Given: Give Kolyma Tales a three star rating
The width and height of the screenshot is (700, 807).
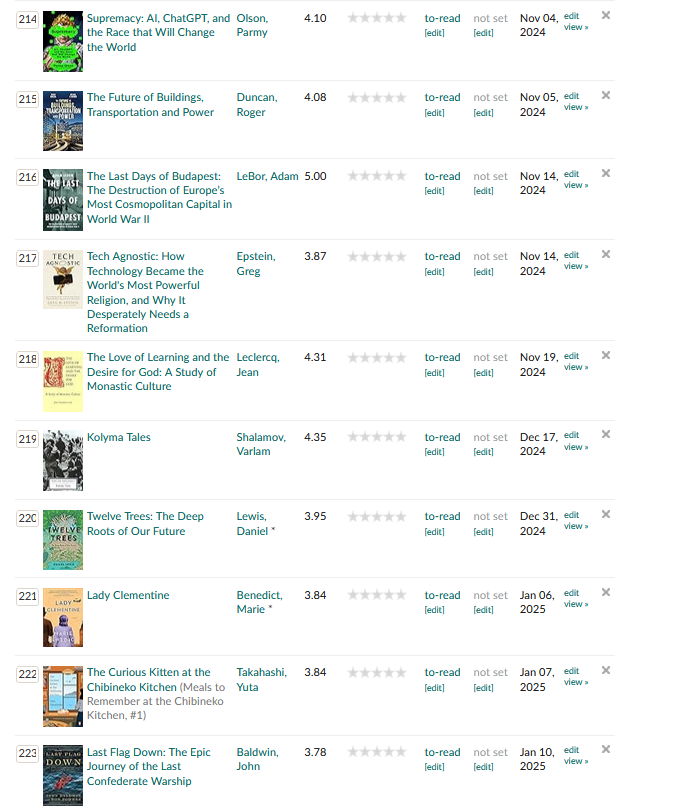Looking at the screenshot, I should pyautogui.click(x=377, y=438).
